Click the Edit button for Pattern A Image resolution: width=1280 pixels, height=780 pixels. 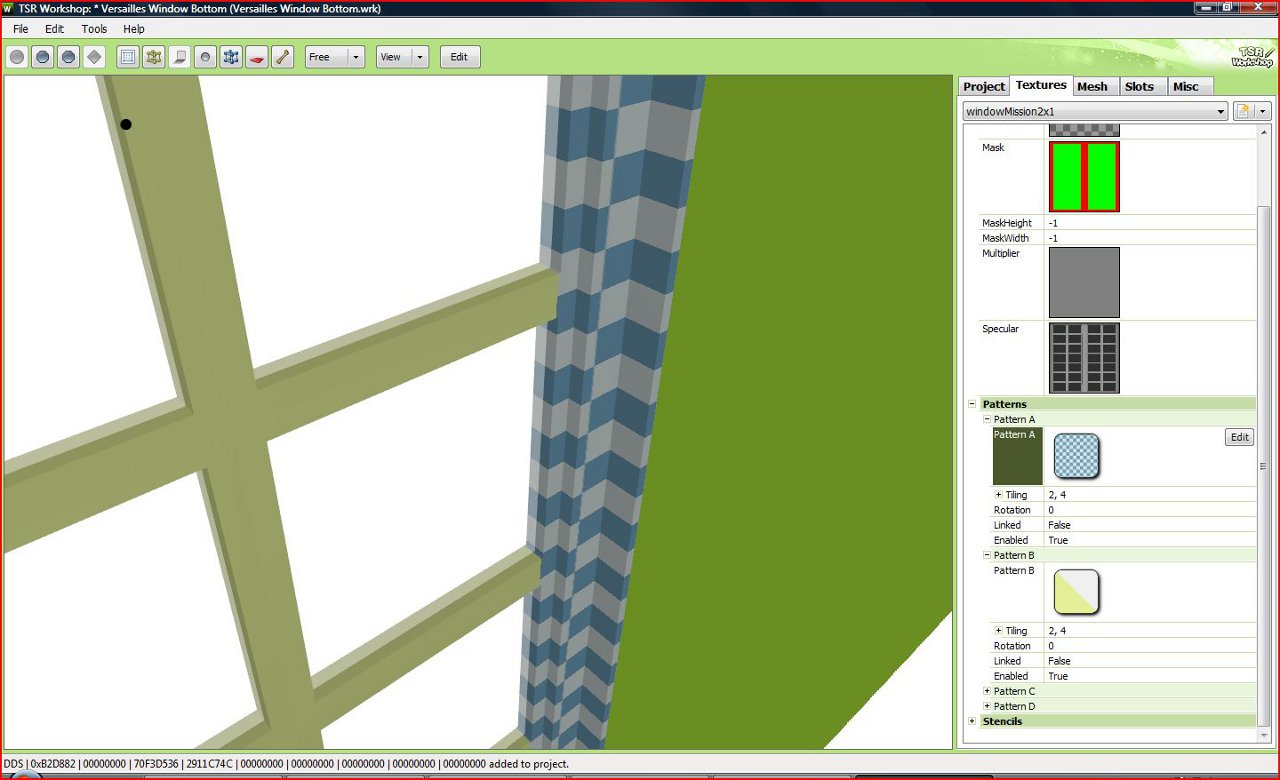(x=1239, y=437)
